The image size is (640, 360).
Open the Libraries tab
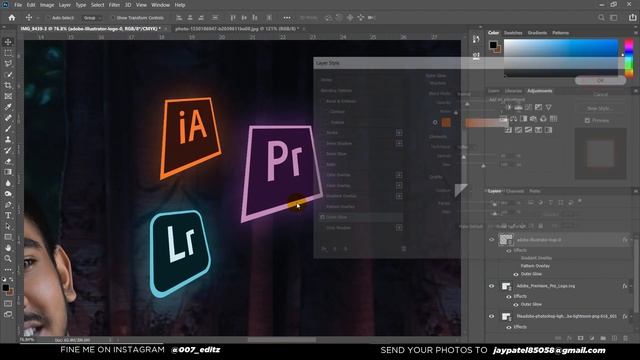513,91
